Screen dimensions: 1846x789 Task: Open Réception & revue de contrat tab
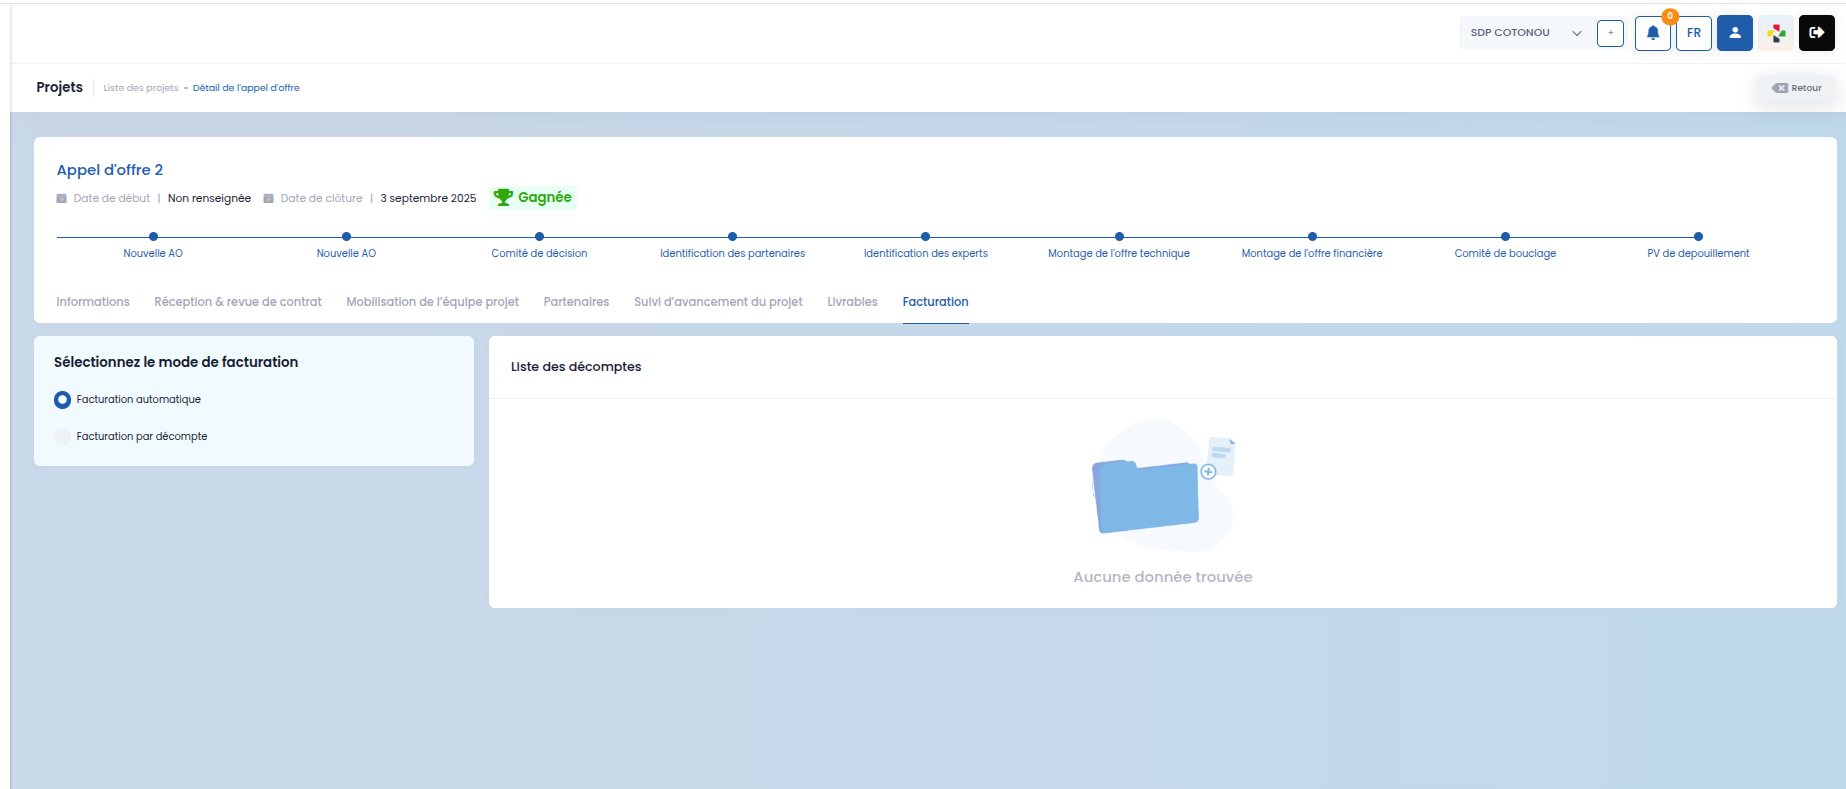coord(238,302)
